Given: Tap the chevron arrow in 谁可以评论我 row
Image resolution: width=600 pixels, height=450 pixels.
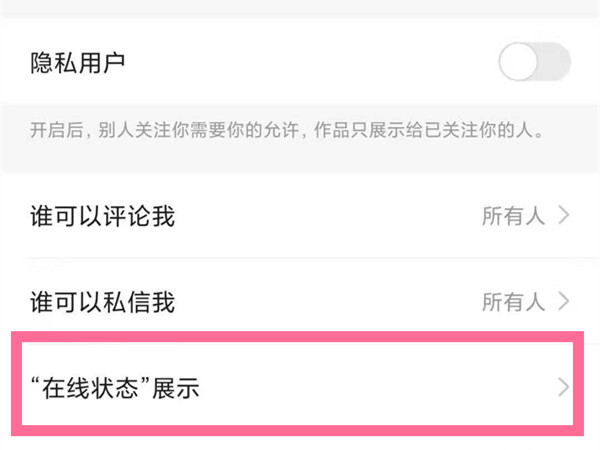Looking at the screenshot, I should pyautogui.click(x=564, y=215).
